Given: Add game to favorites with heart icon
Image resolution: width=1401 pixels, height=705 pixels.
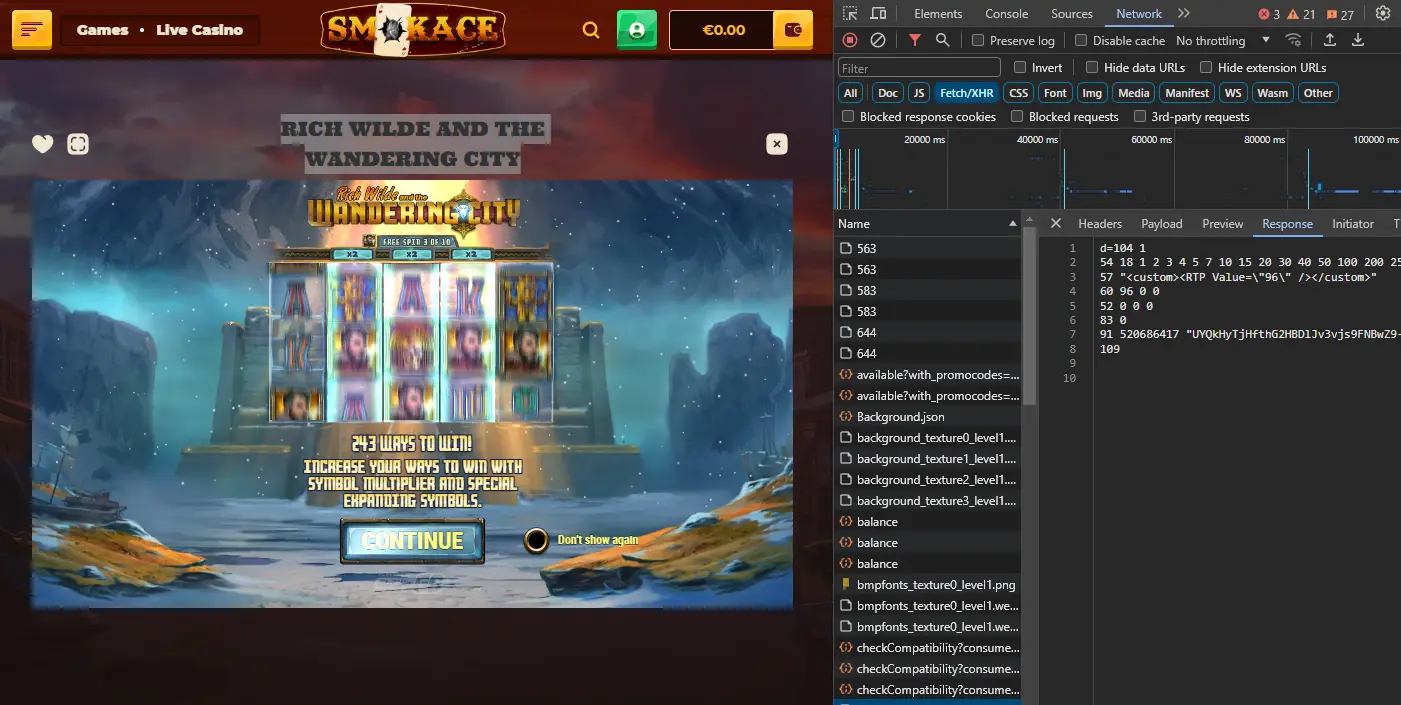Looking at the screenshot, I should (x=42, y=144).
